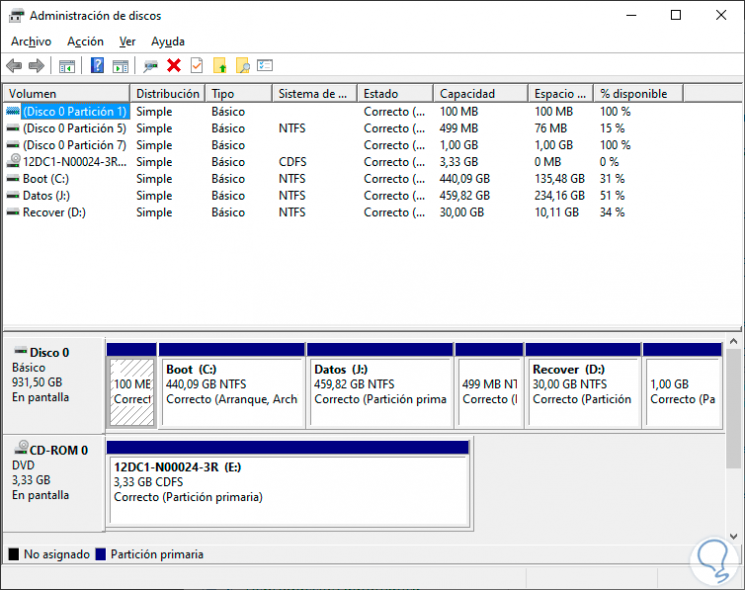Image resolution: width=745 pixels, height=590 pixels.
Task: Click the Partición primaria blue legend swatch
Action: [100, 554]
